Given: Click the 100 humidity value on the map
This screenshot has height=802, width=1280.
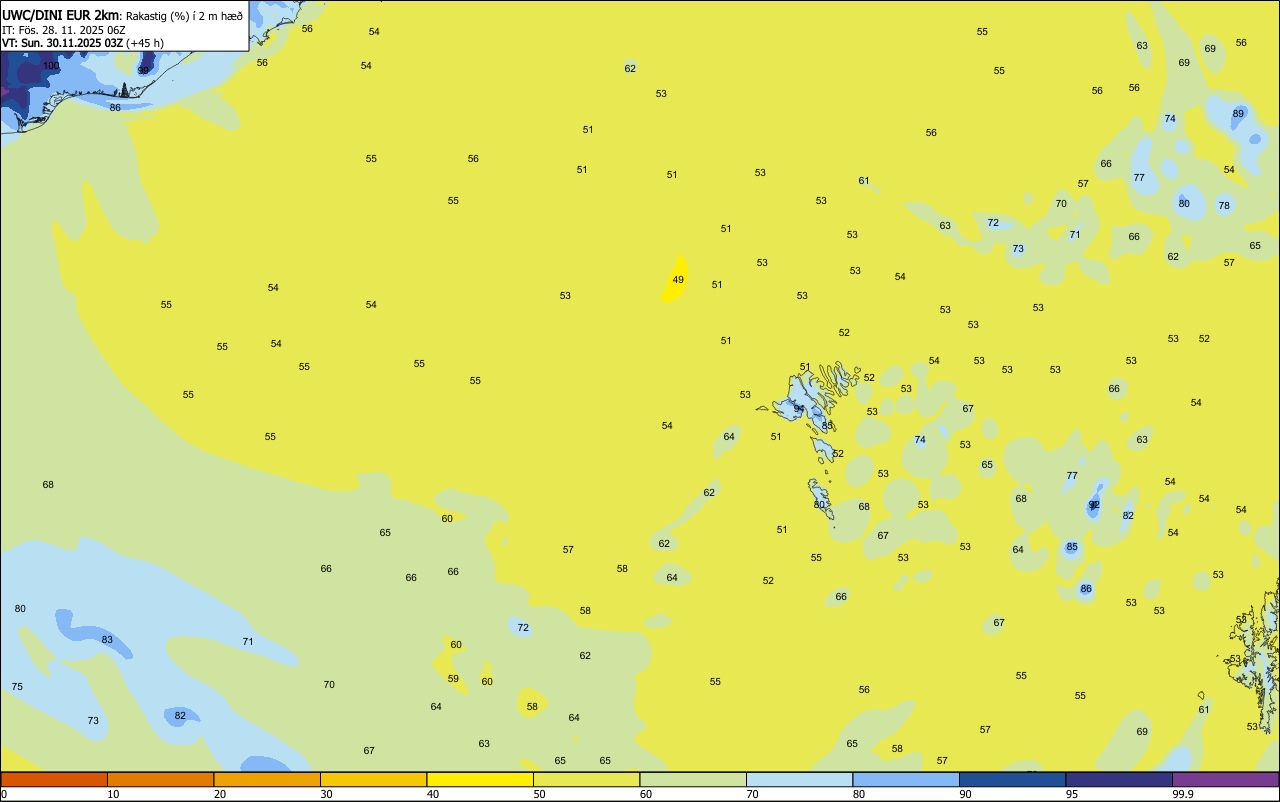Looking at the screenshot, I should [x=51, y=65].
